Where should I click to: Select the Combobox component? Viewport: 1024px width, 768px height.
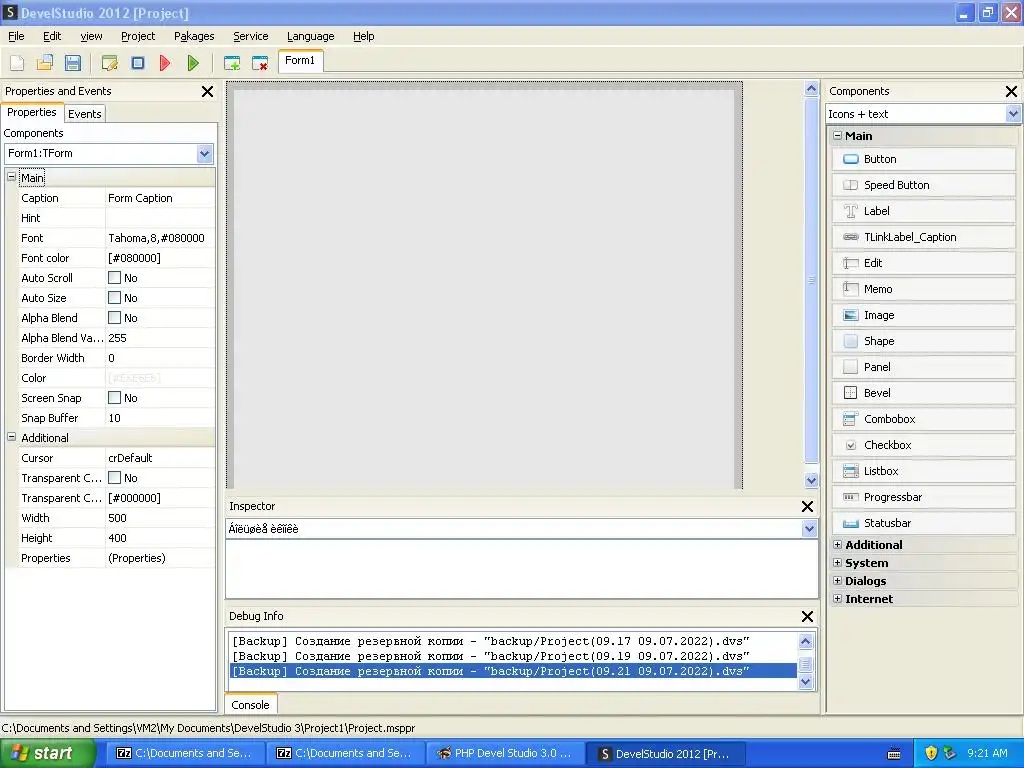coord(923,419)
